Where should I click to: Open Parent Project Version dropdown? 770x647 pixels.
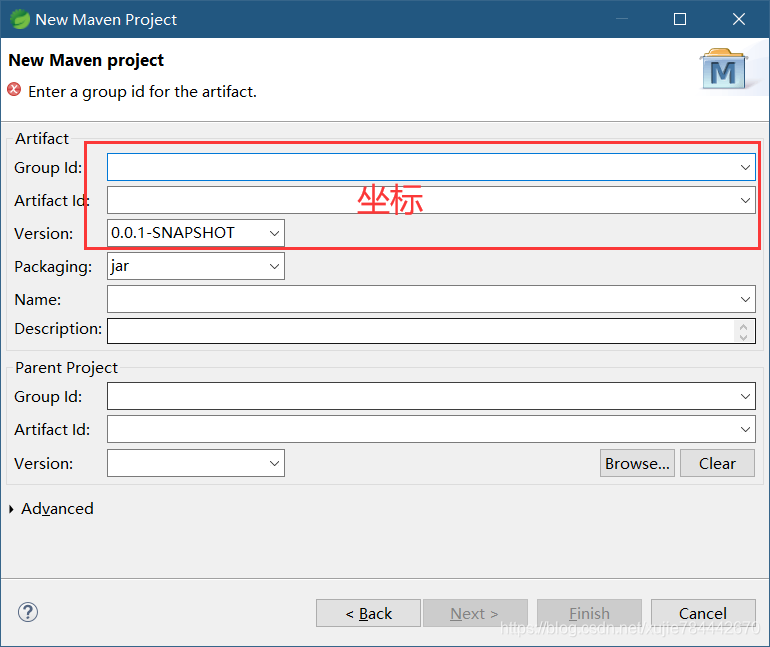pos(274,463)
